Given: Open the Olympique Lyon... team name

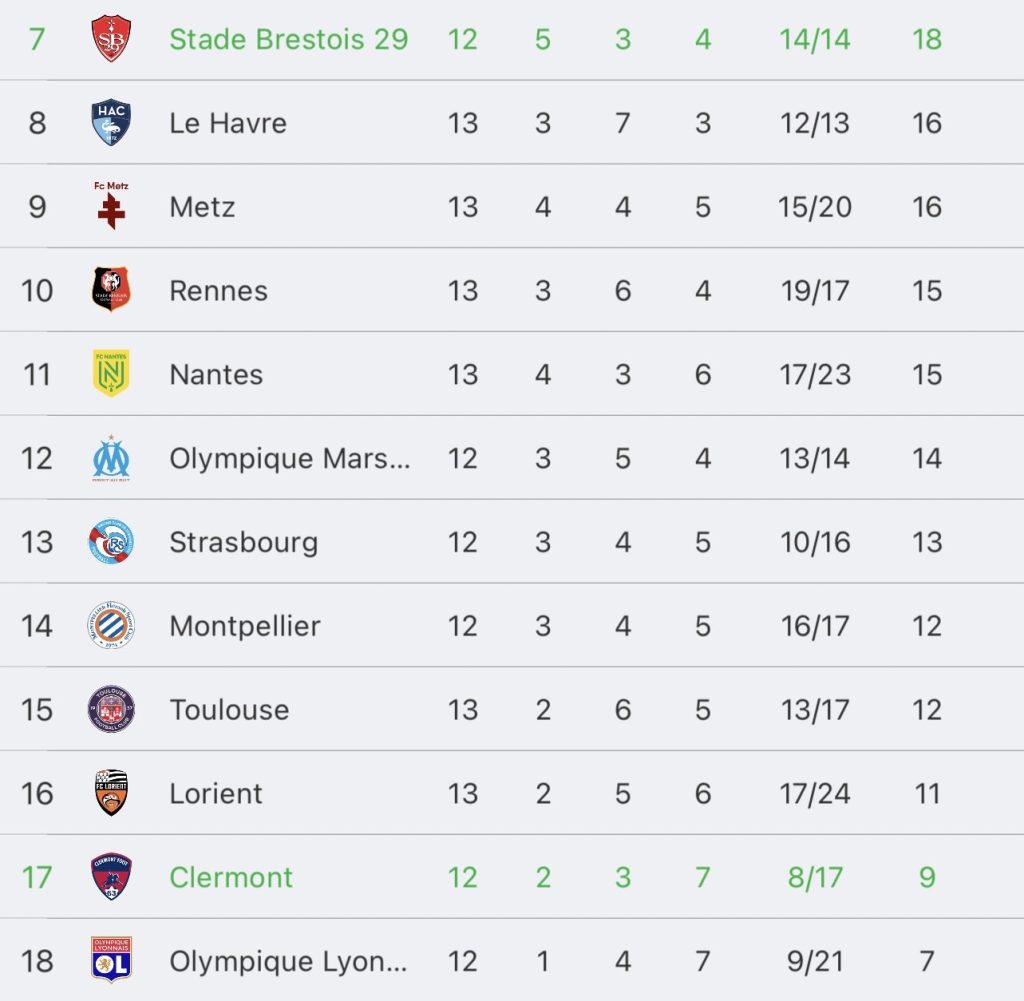Looking at the screenshot, I should coord(288,961).
